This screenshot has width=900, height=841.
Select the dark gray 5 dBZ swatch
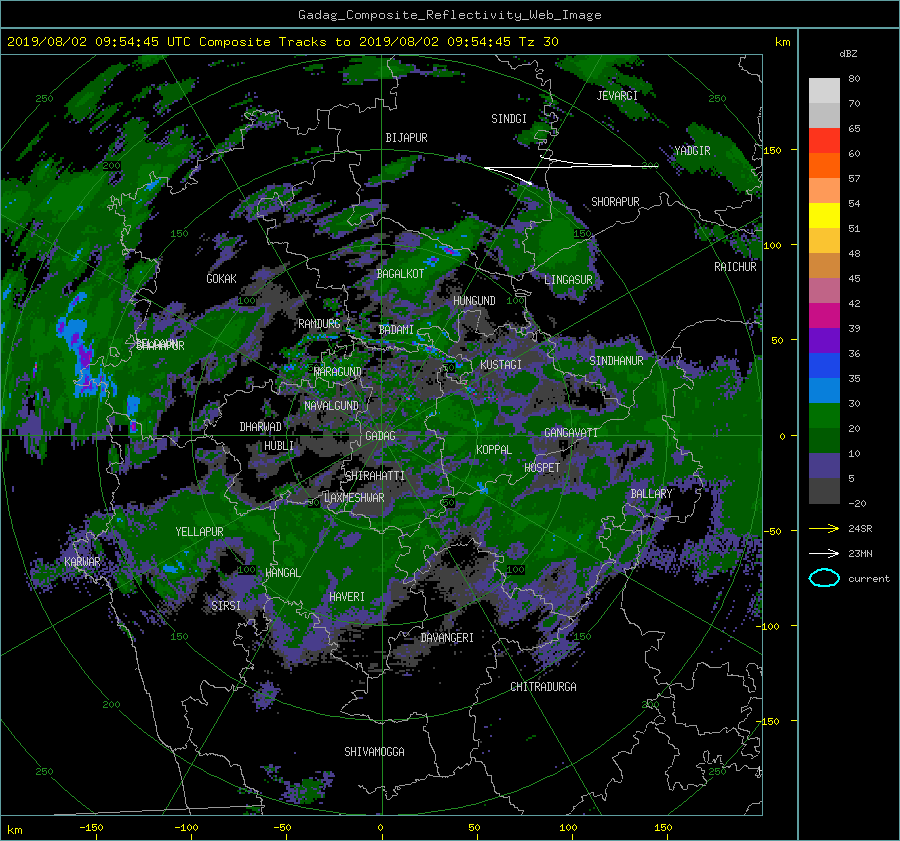824,490
